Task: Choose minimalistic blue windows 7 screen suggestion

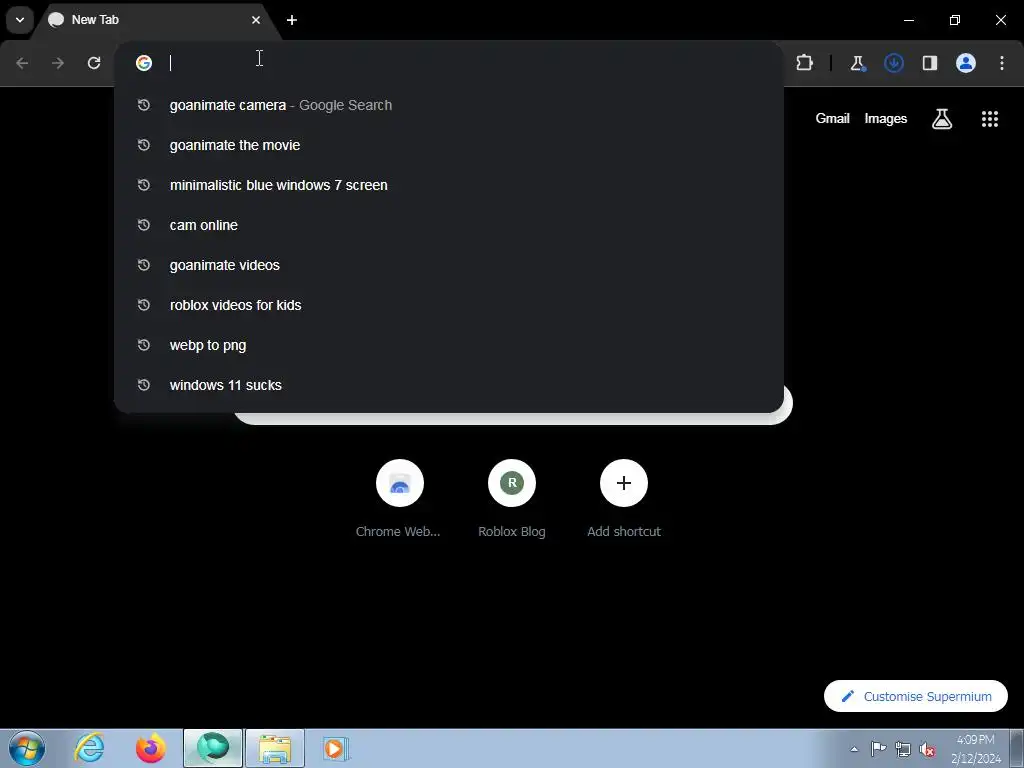Action: 449,185
